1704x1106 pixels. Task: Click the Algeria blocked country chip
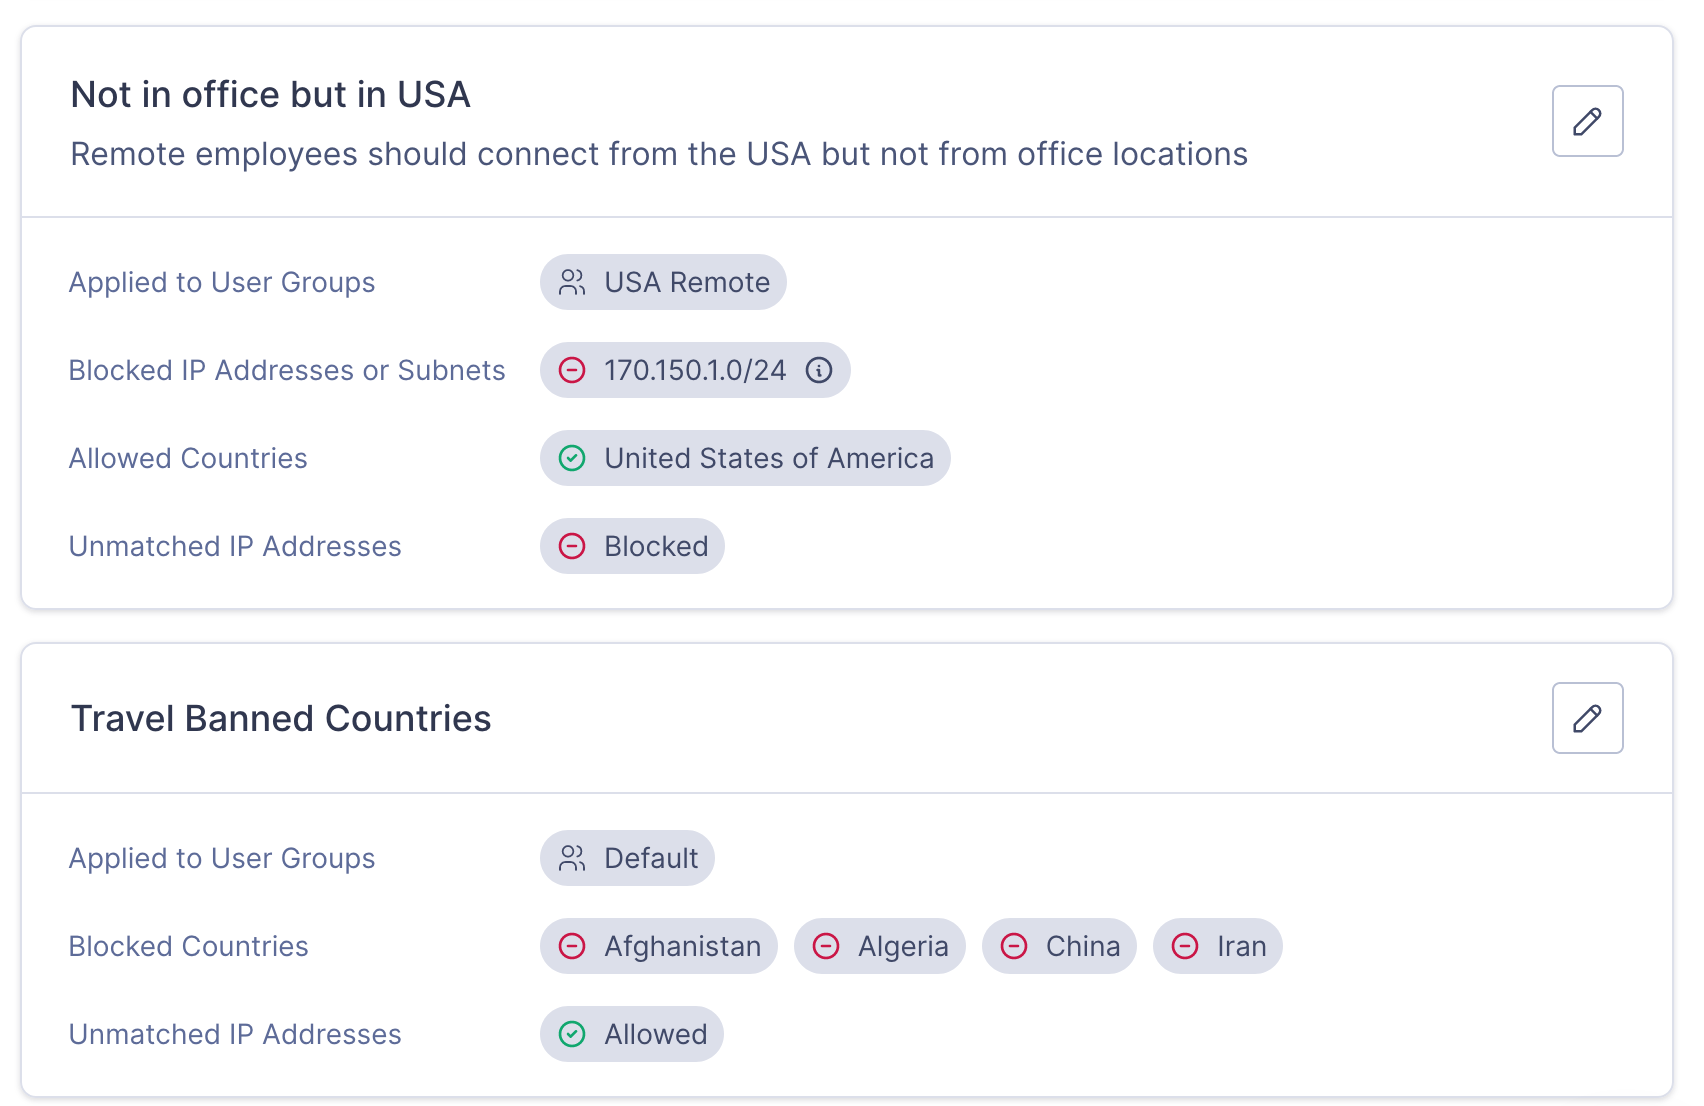[x=879, y=946]
